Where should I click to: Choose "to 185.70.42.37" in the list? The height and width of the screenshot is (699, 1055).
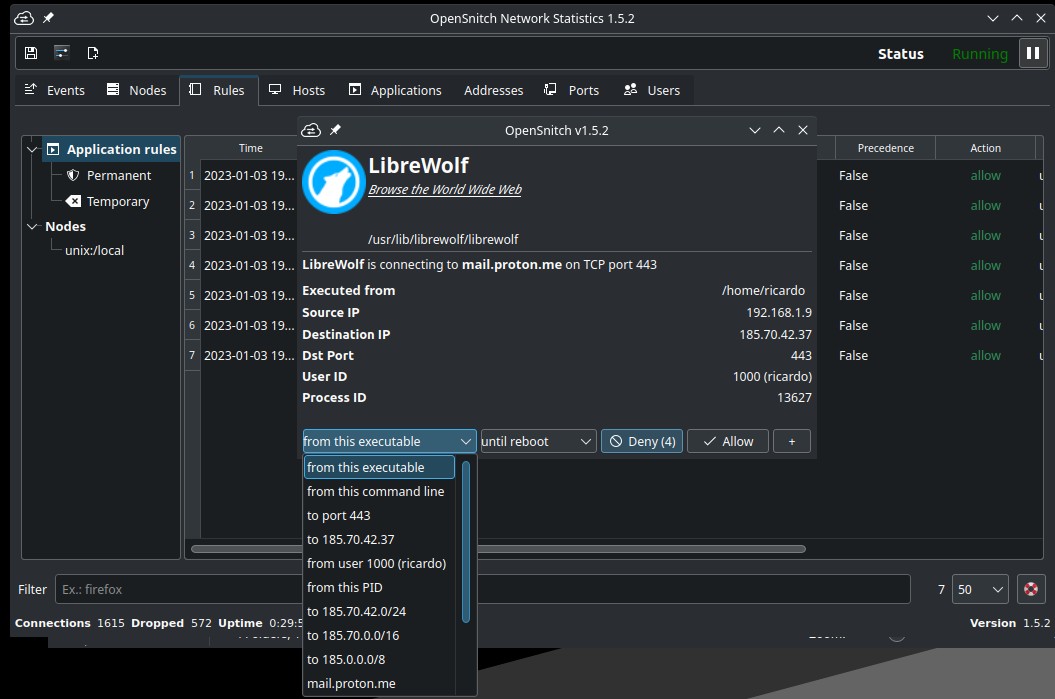379,540
